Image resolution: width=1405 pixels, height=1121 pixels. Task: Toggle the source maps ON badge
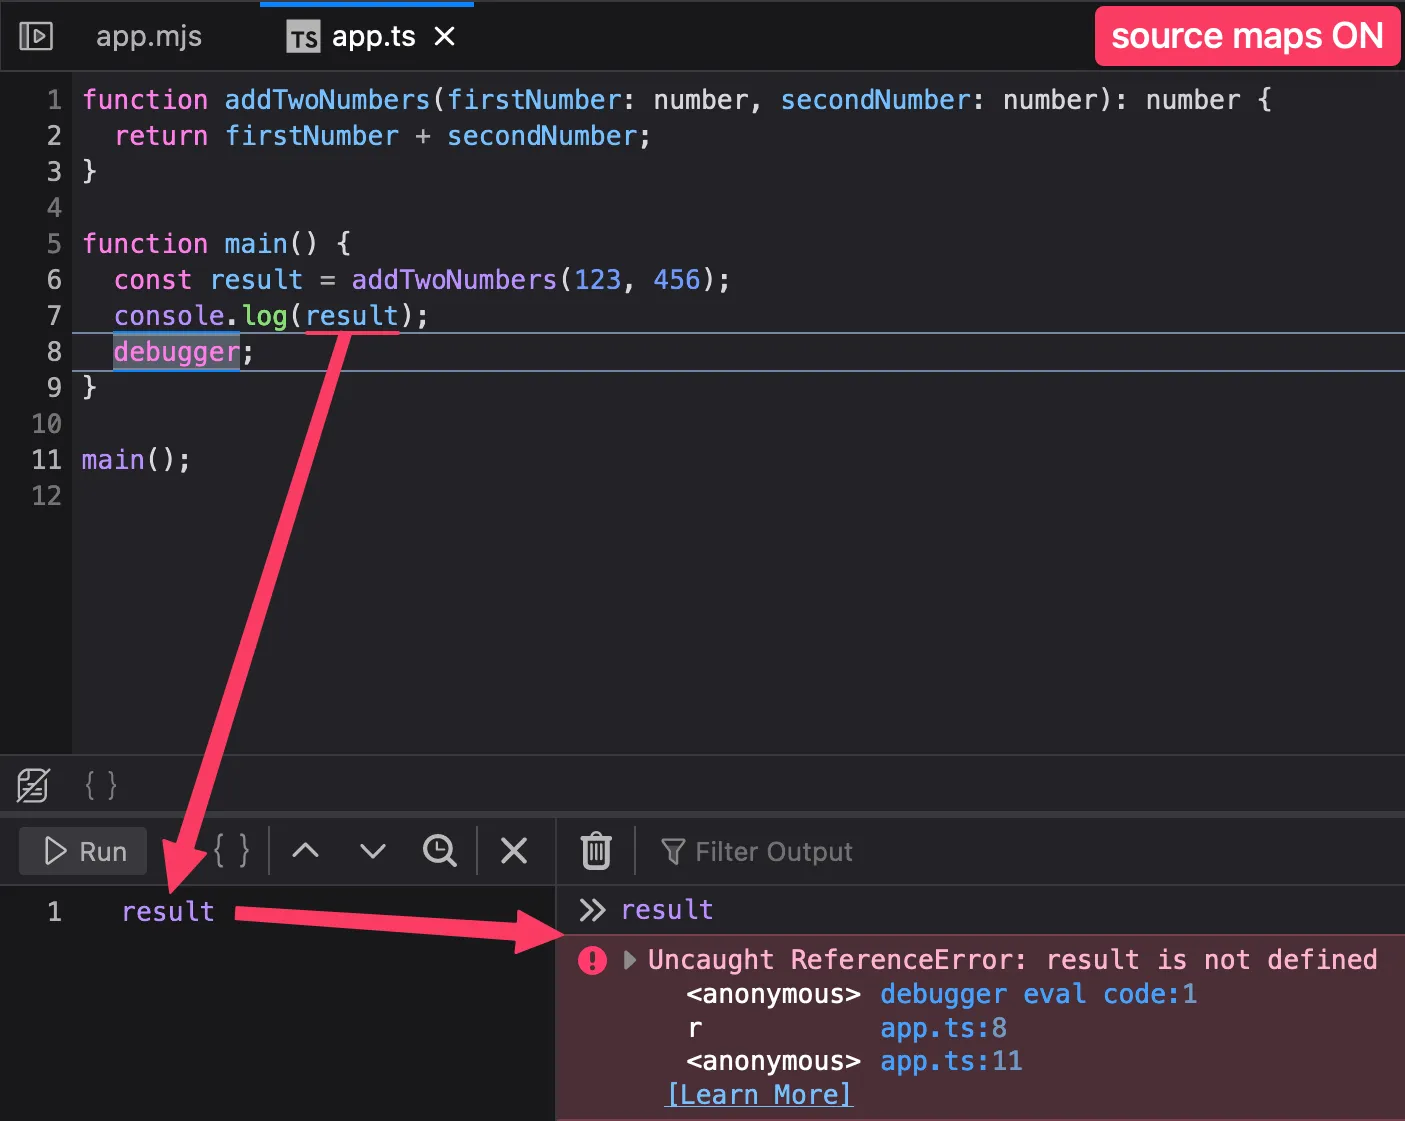click(1247, 35)
